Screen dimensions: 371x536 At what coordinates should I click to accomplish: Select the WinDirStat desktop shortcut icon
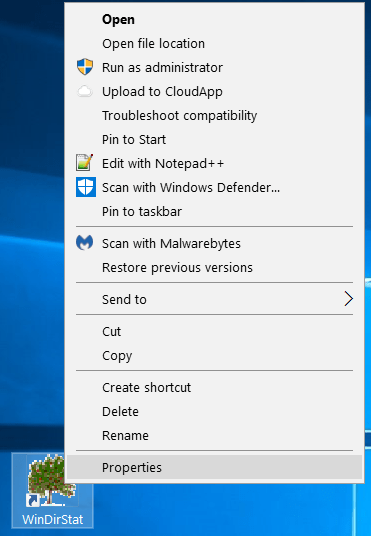[x=52, y=491]
